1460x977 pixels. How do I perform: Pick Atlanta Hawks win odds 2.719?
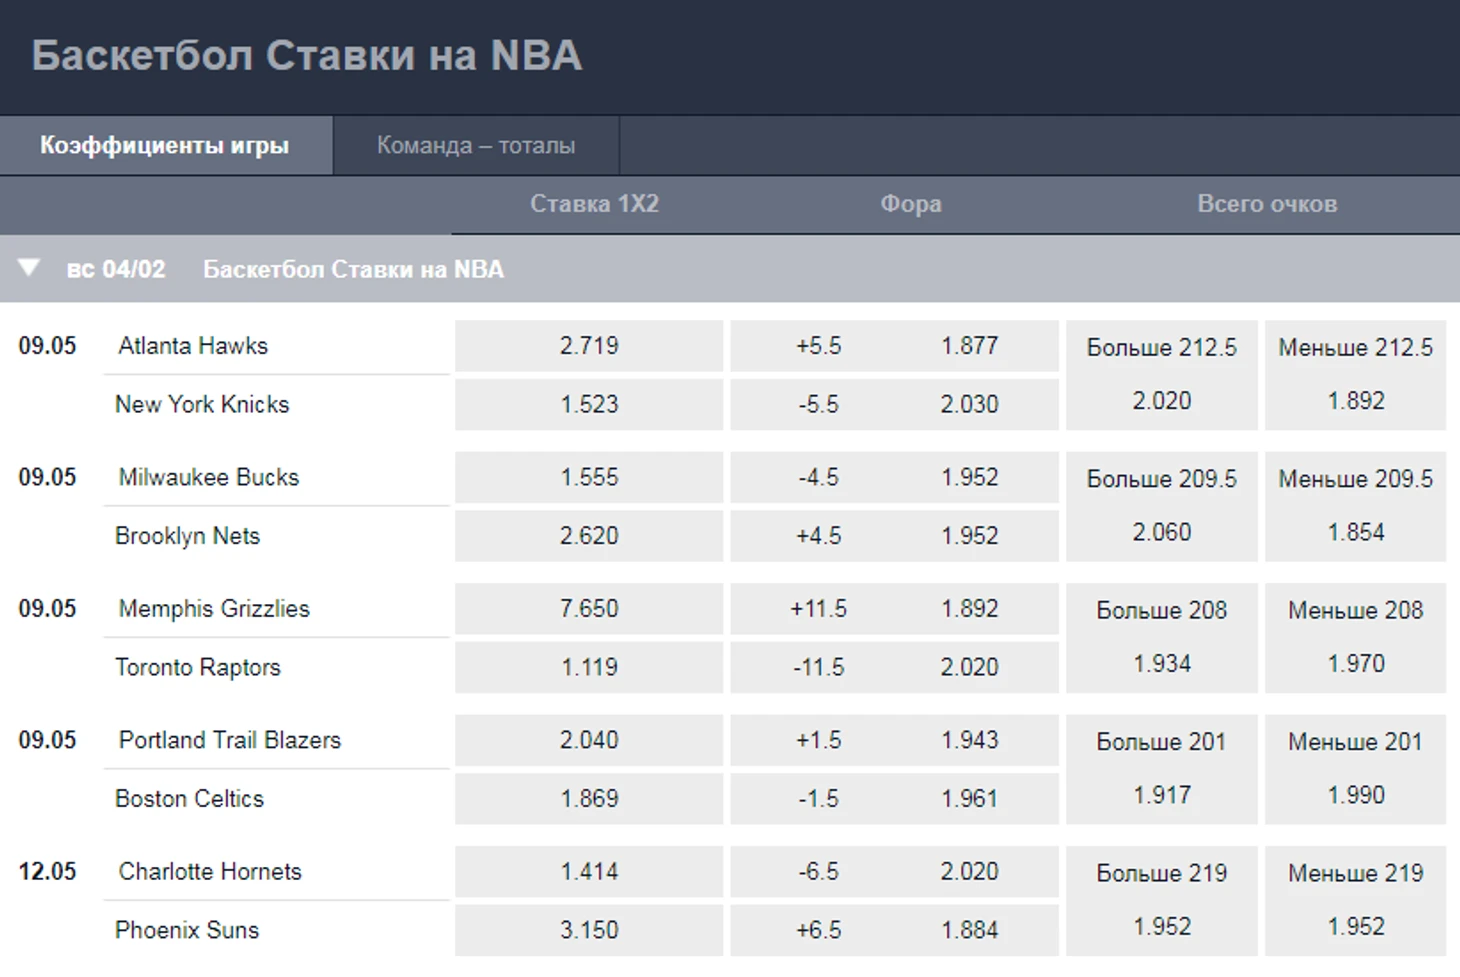(x=589, y=346)
